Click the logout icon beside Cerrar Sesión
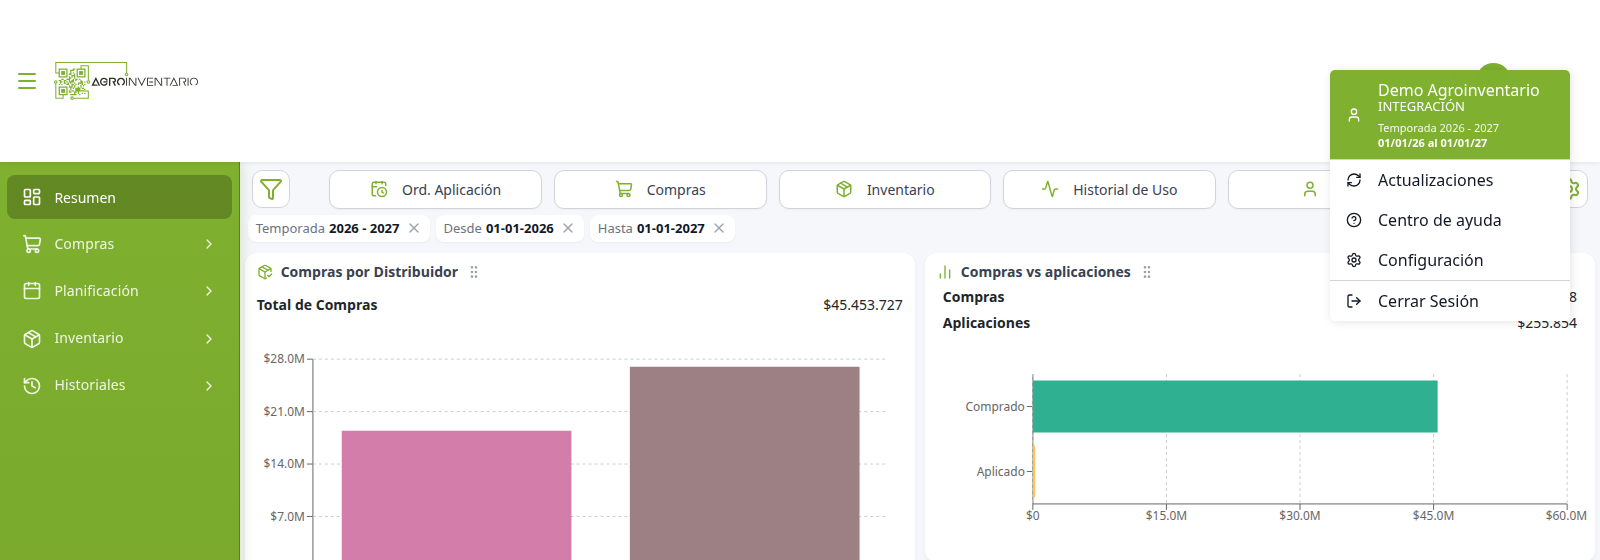 click(1354, 301)
